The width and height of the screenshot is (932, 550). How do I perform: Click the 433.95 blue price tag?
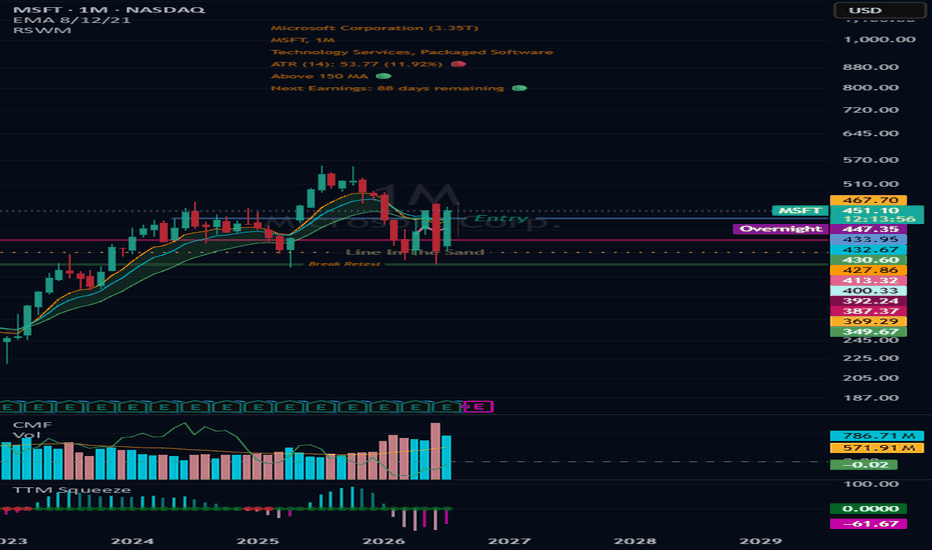868,240
